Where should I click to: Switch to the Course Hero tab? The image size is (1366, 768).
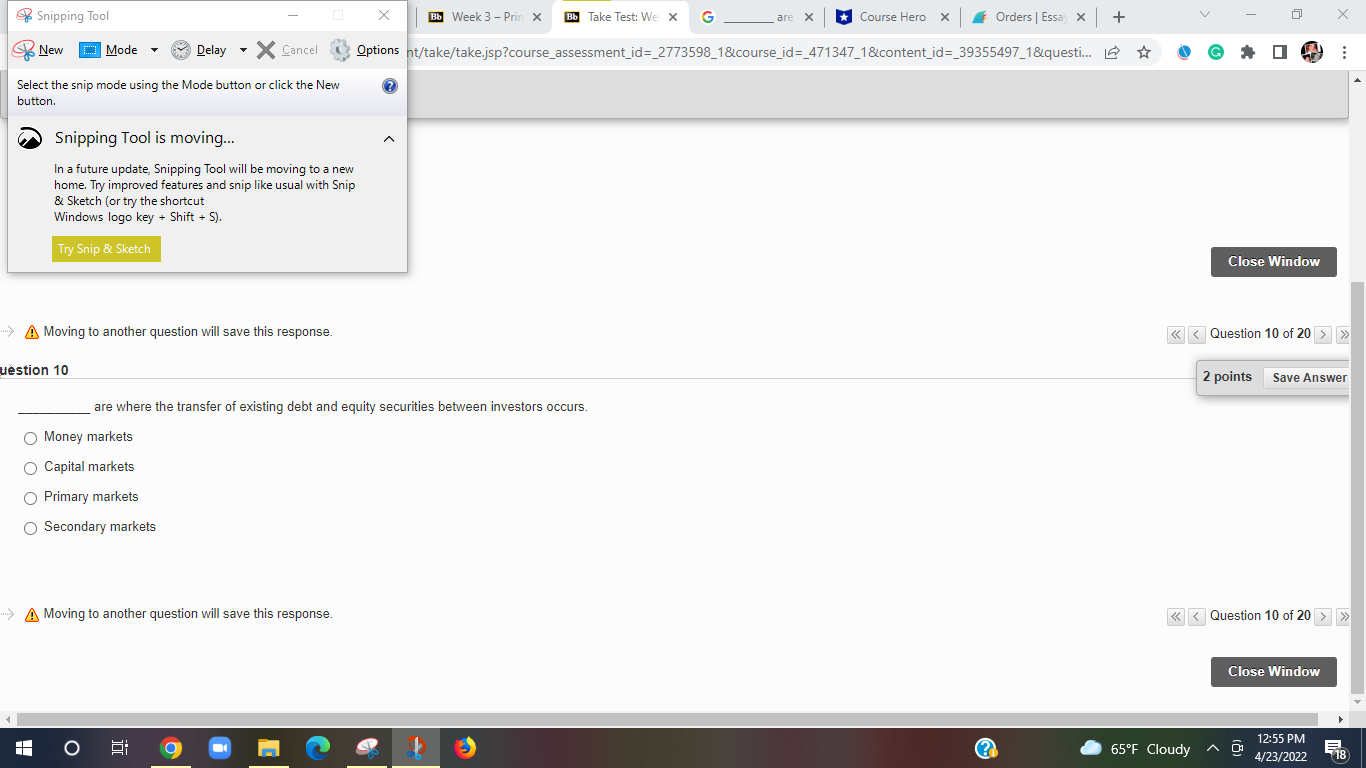(x=893, y=17)
